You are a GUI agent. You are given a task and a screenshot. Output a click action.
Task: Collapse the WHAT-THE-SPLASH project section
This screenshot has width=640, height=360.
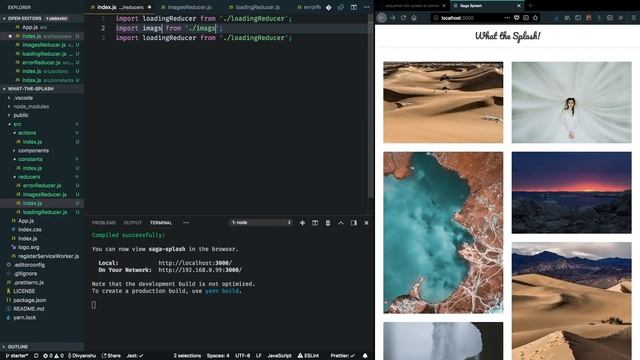(42, 89)
